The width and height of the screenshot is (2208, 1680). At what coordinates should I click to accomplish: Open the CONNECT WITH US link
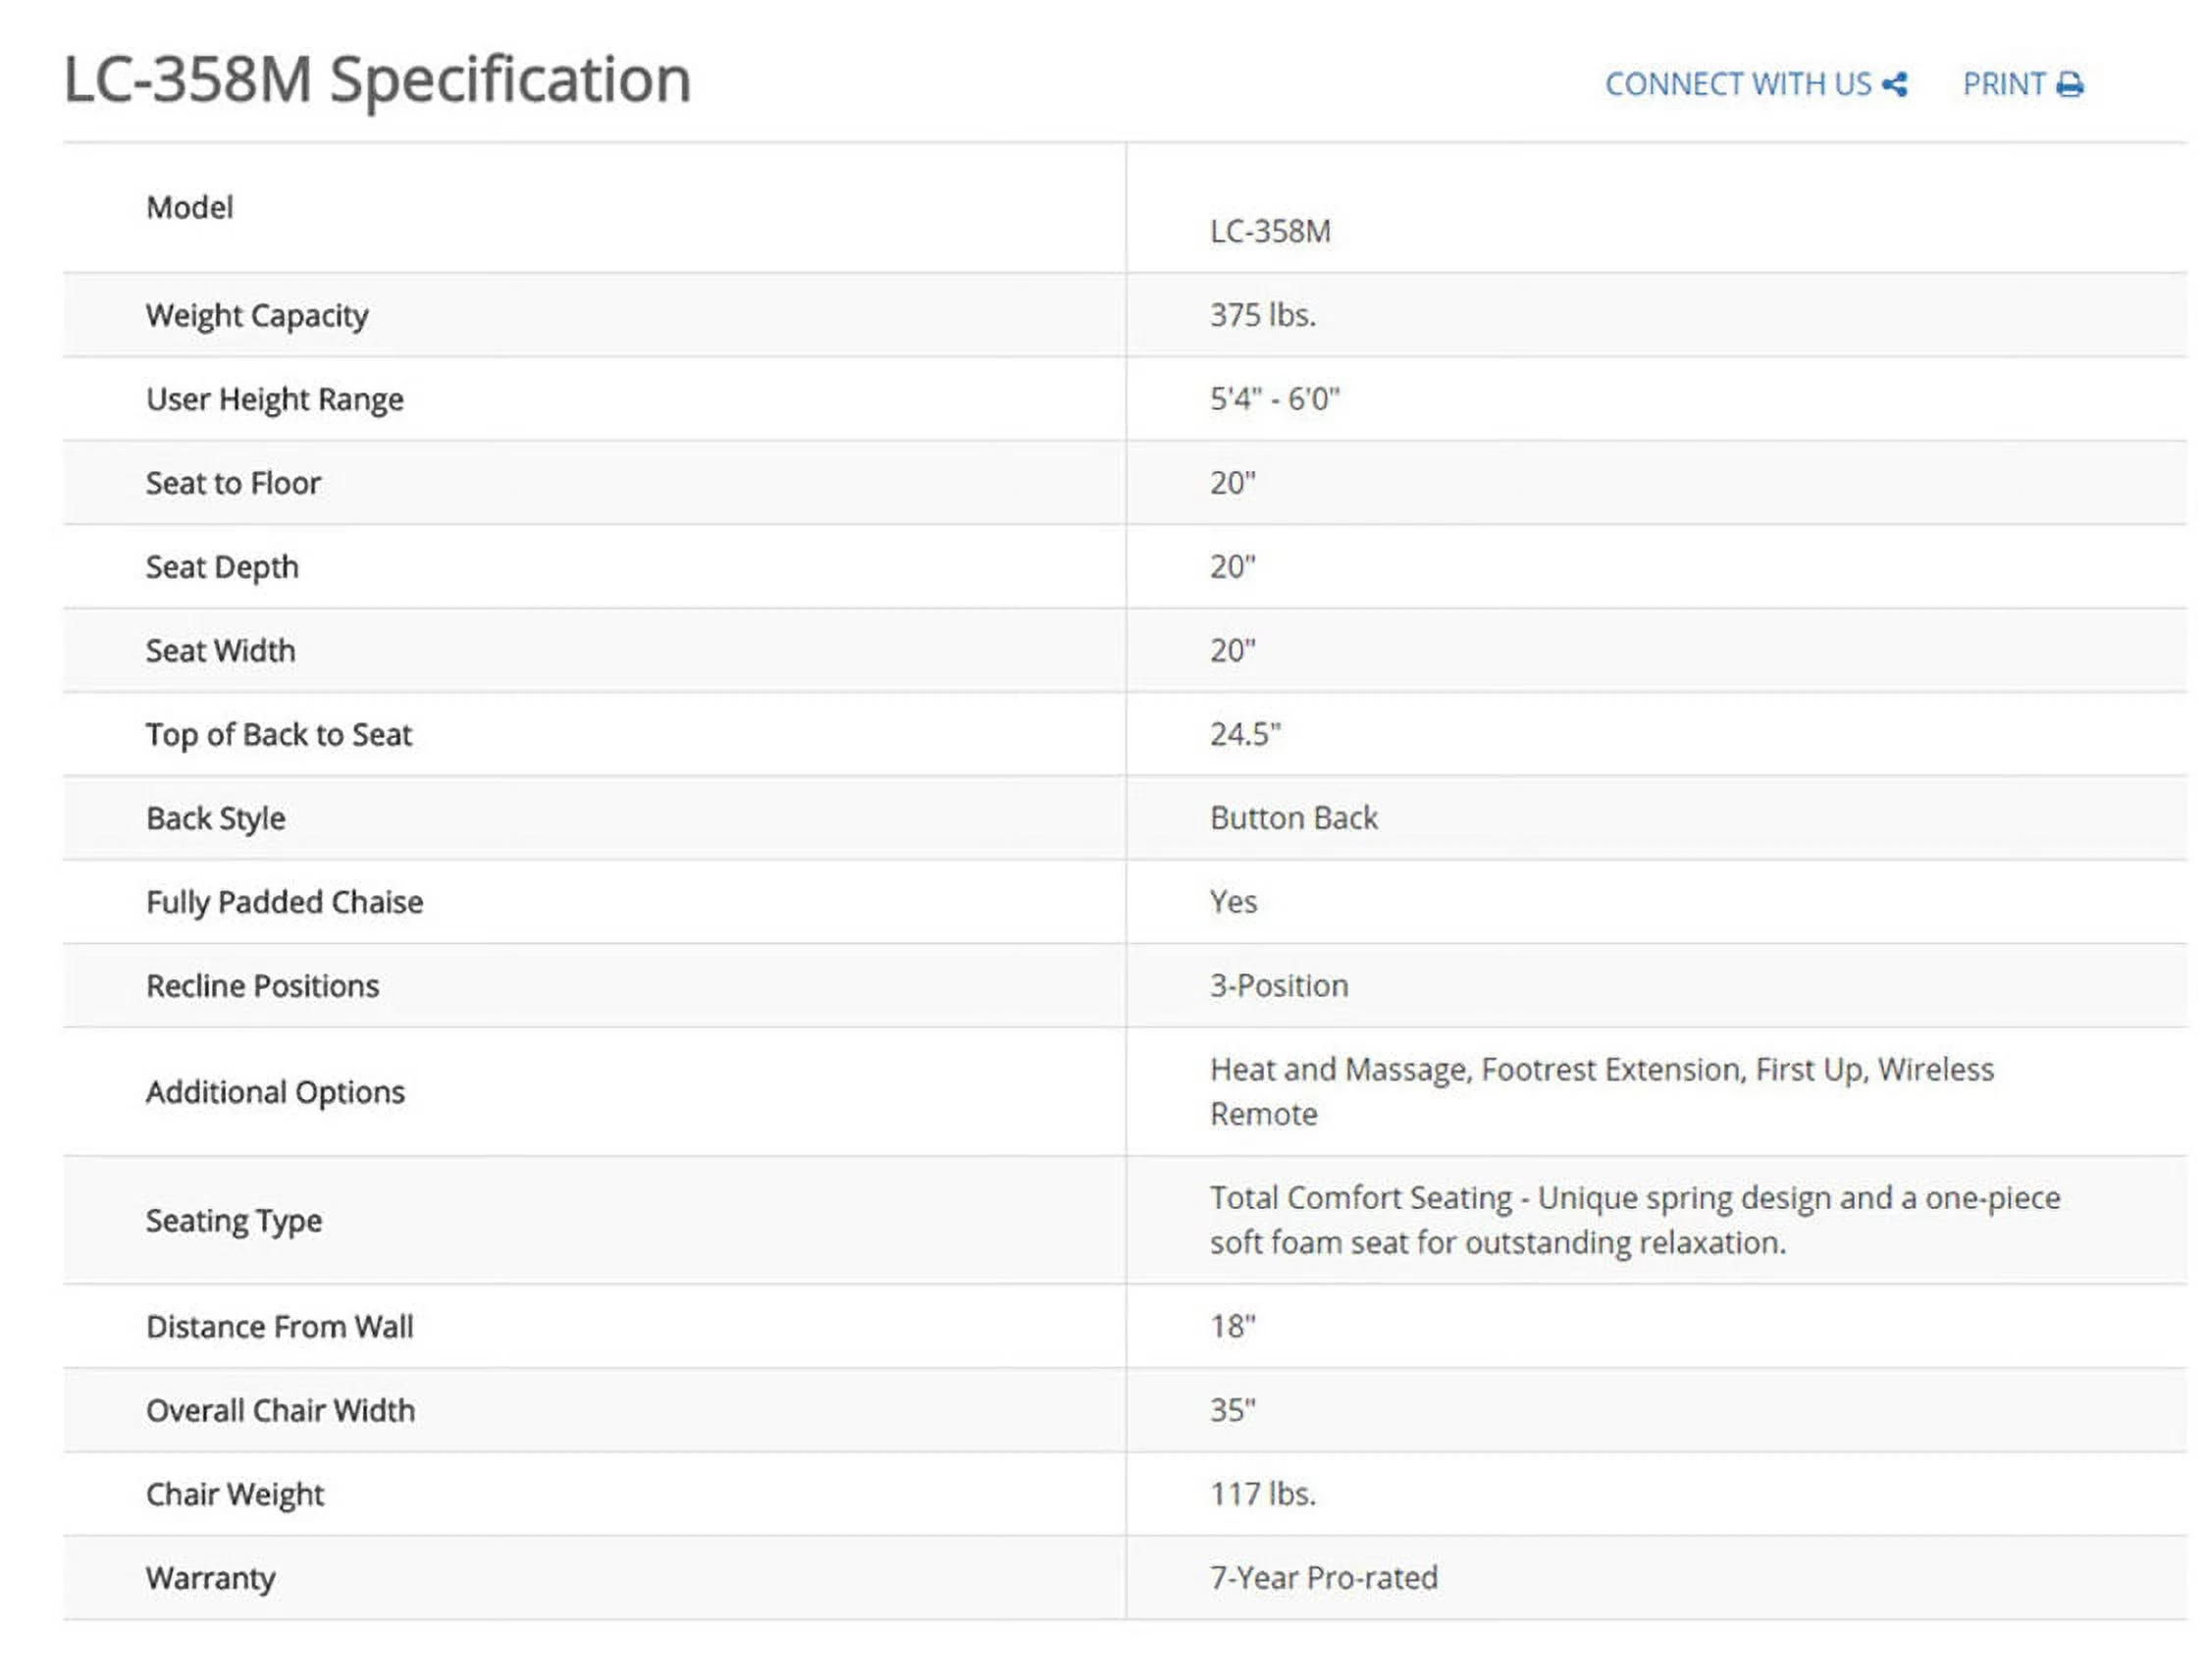[1737, 85]
